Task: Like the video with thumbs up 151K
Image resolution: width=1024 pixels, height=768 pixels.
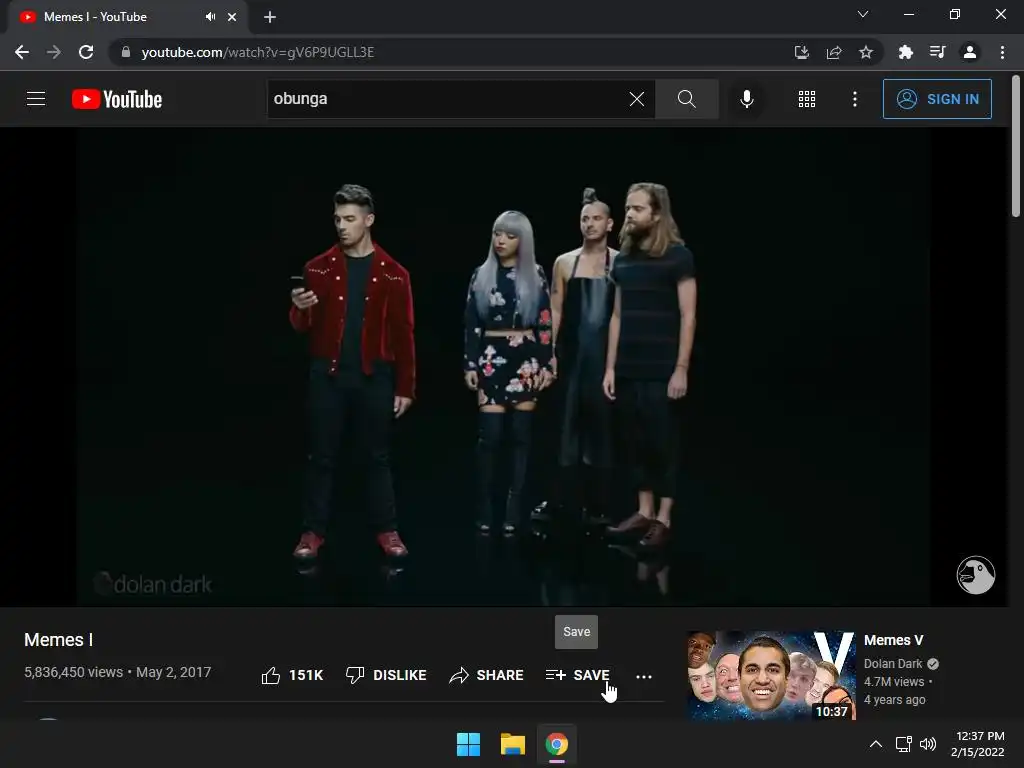Action: [x=292, y=675]
